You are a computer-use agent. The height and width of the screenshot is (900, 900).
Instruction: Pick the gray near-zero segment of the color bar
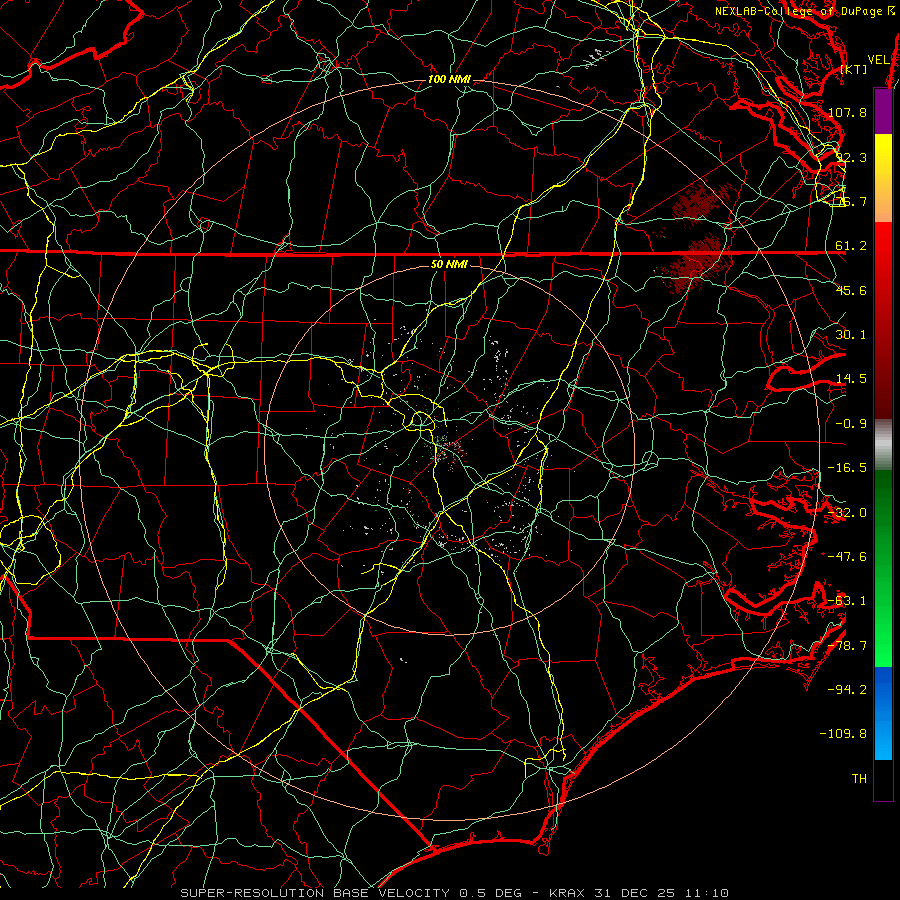[883, 445]
